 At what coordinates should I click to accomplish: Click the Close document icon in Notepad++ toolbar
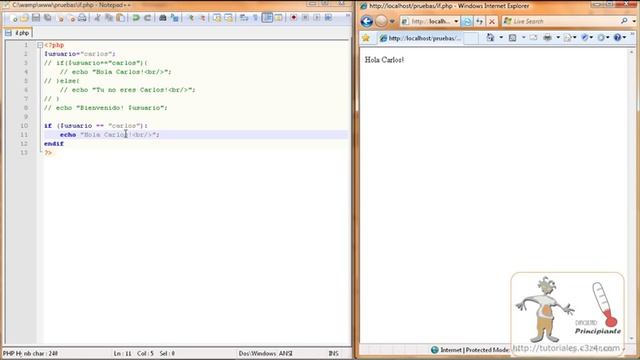point(60,18)
